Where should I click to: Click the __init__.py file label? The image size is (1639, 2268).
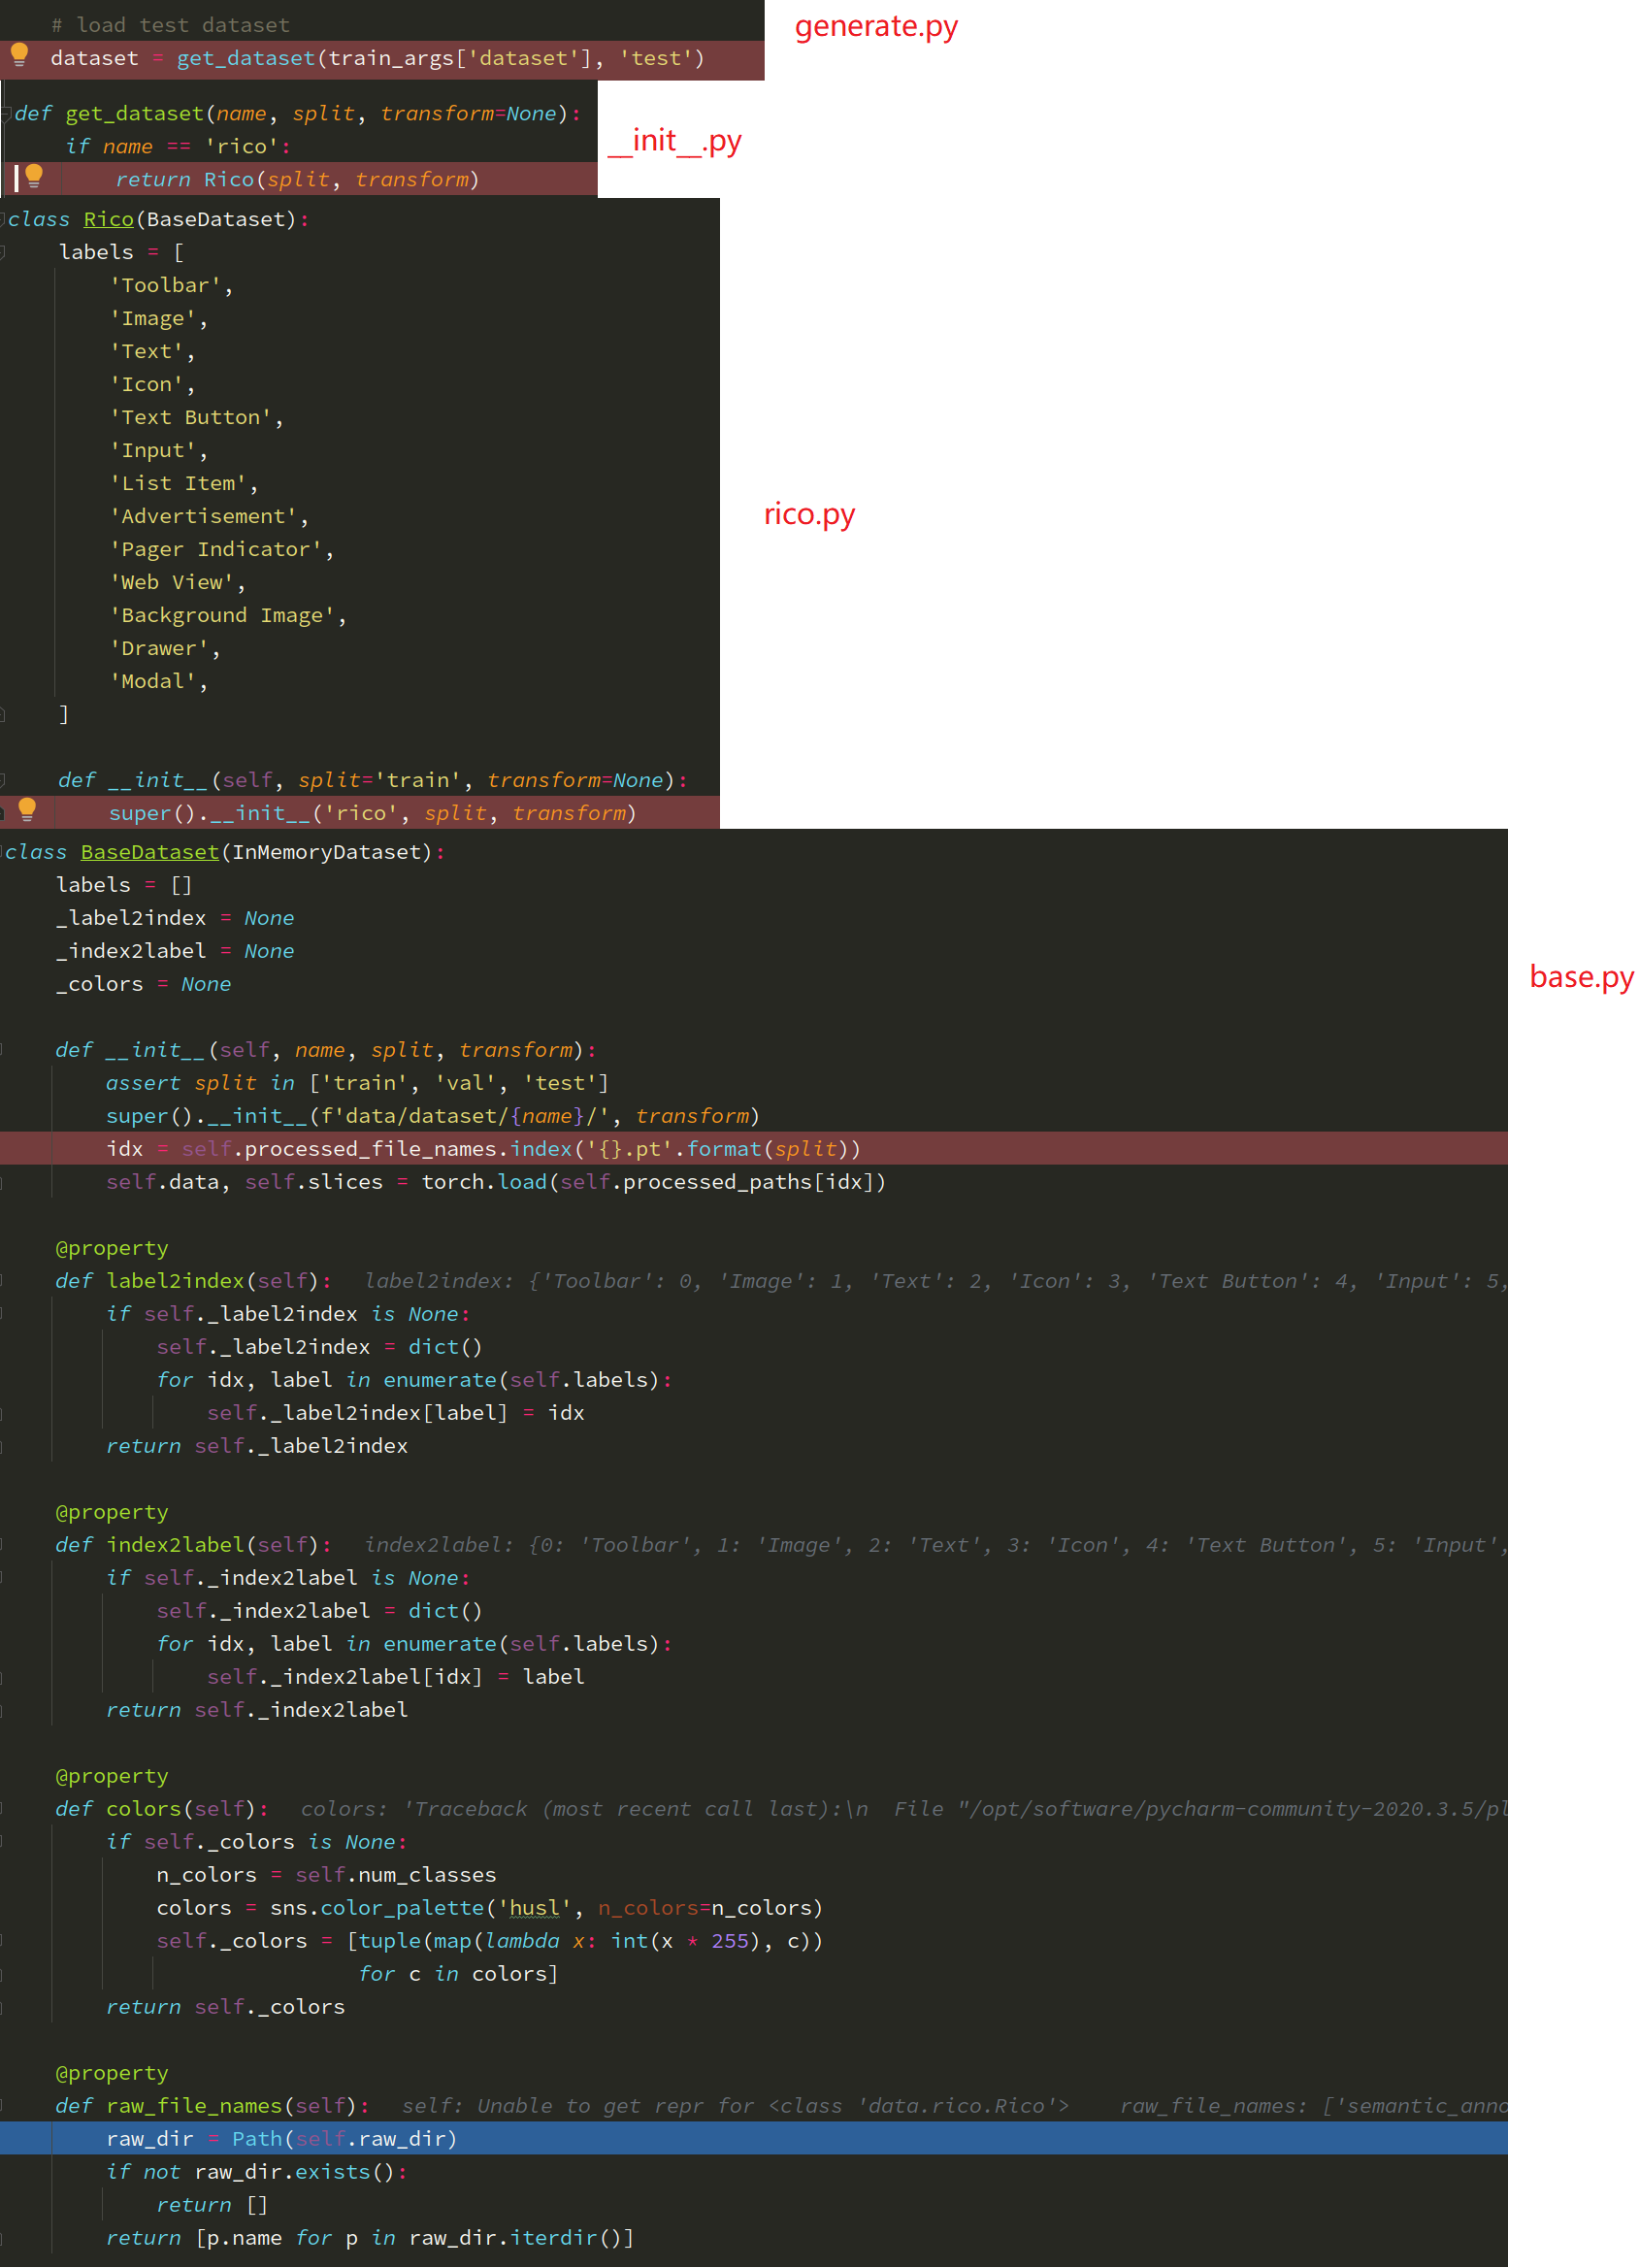674,141
